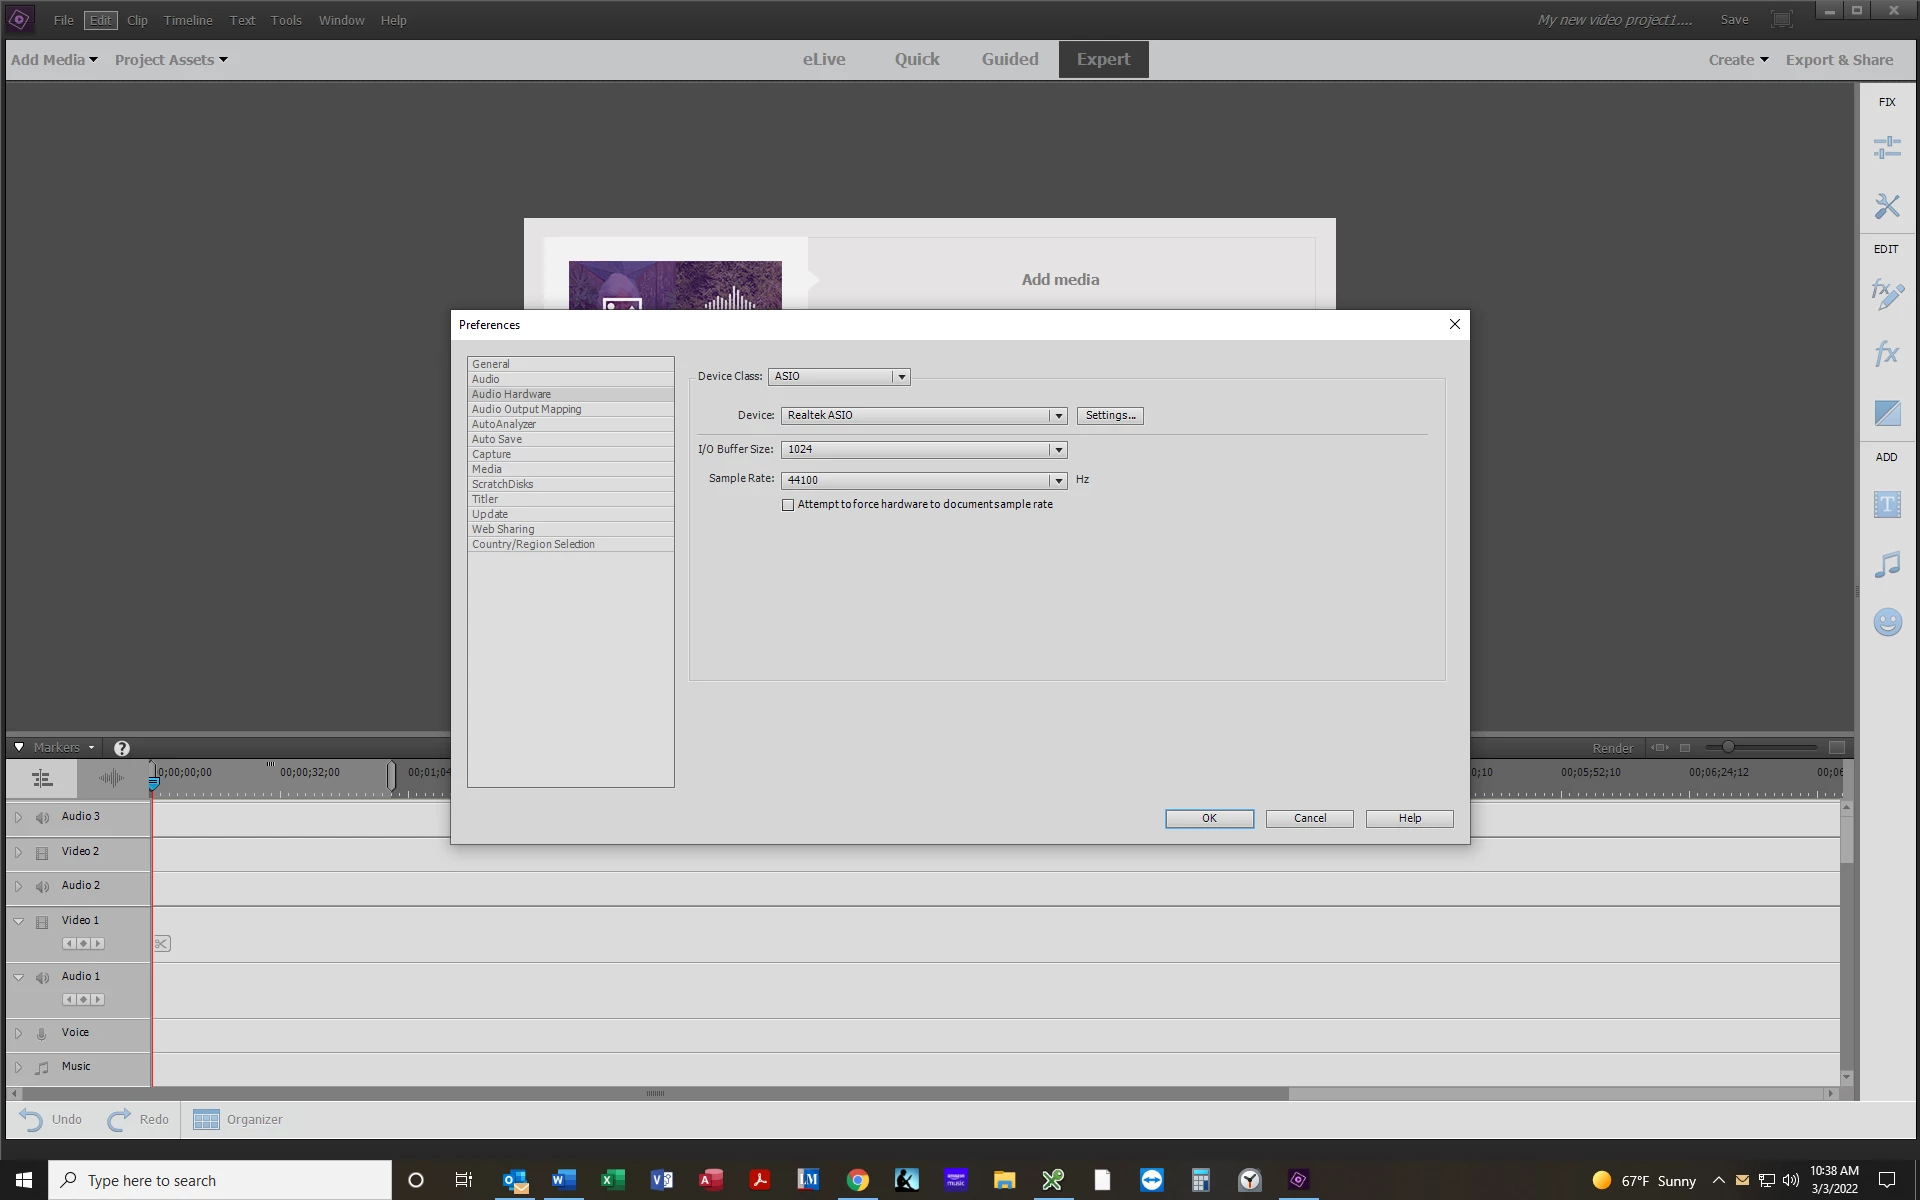
Task: Open the Adjust sliders panel icon
Action: tap(1886, 148)
